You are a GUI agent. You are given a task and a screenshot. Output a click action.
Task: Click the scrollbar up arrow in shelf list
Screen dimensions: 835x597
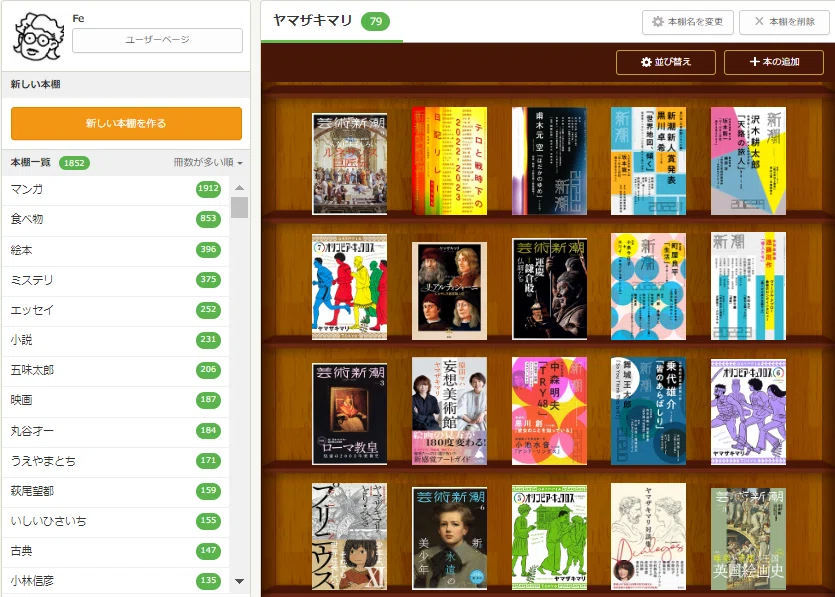click(x=240, y=188)
